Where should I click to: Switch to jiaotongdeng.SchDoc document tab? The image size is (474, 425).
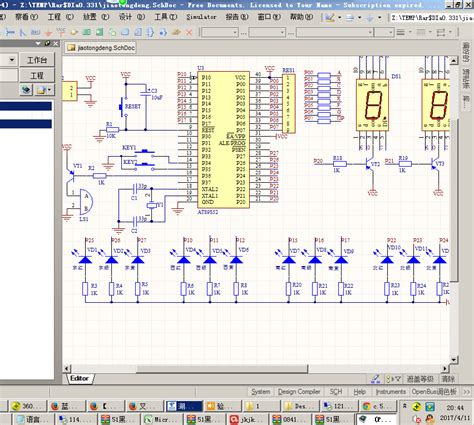click(101, 48)
